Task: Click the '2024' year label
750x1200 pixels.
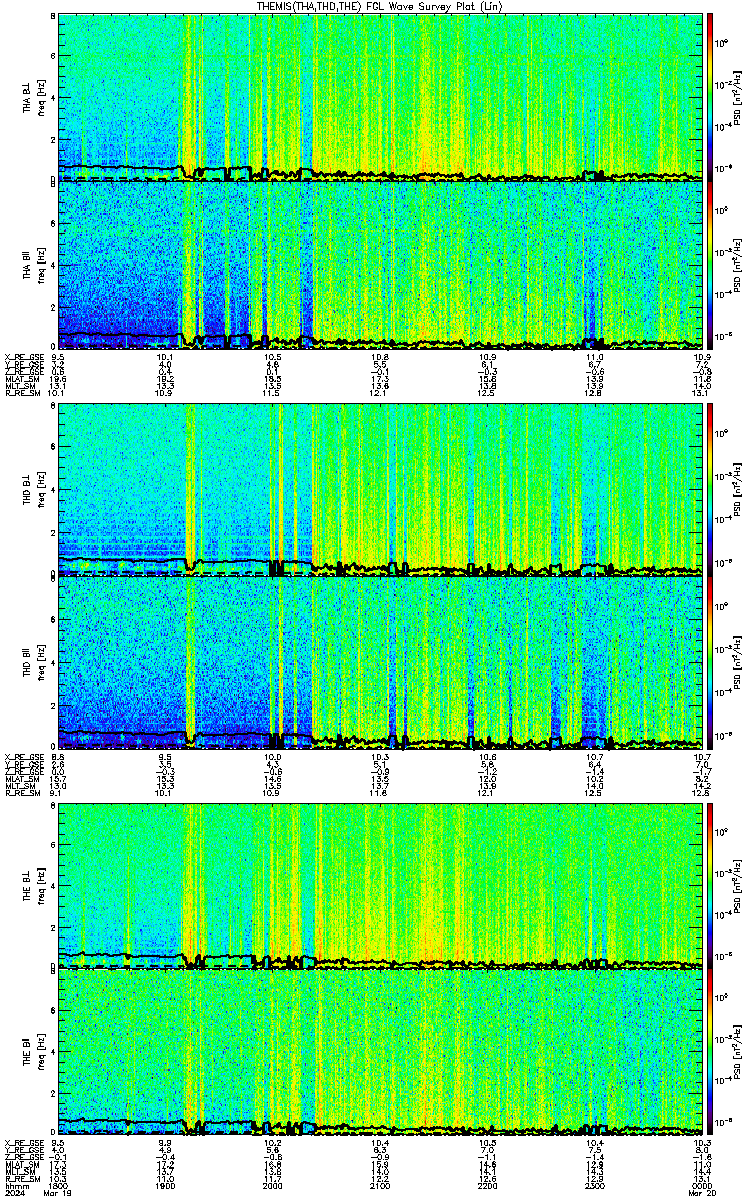Action: [15, 1194]
